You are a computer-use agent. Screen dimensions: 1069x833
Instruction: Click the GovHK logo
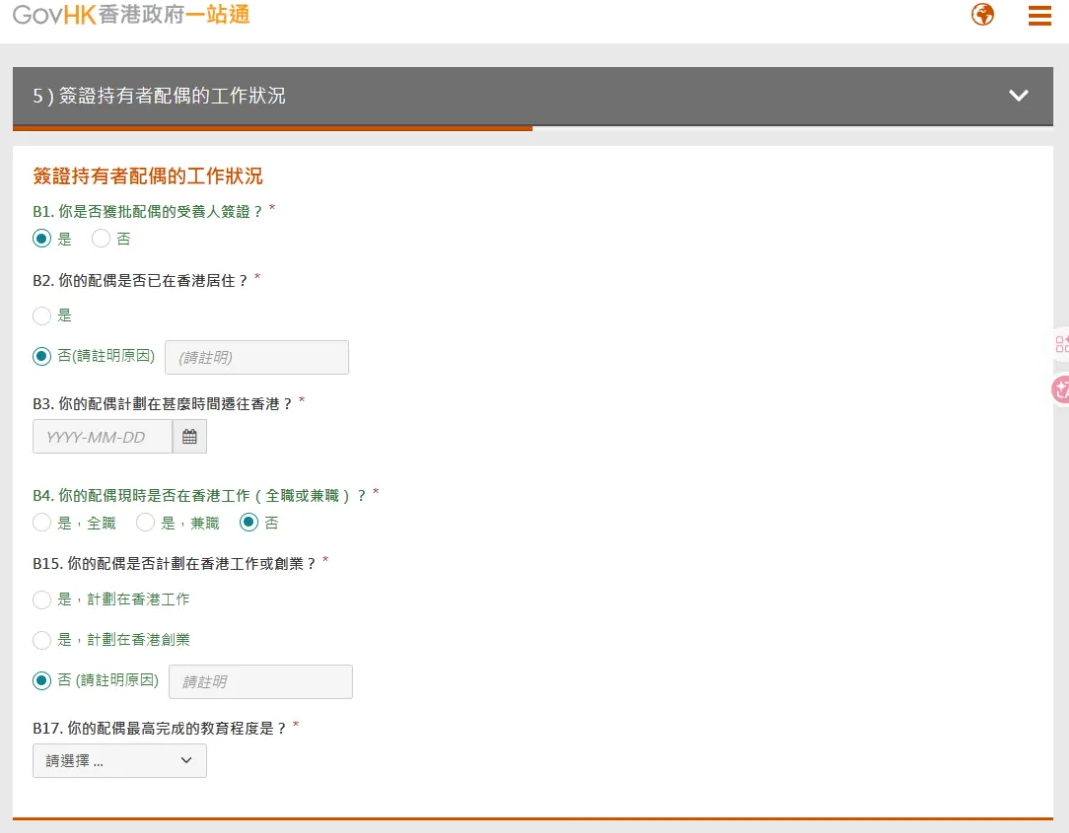pos(131,15)
